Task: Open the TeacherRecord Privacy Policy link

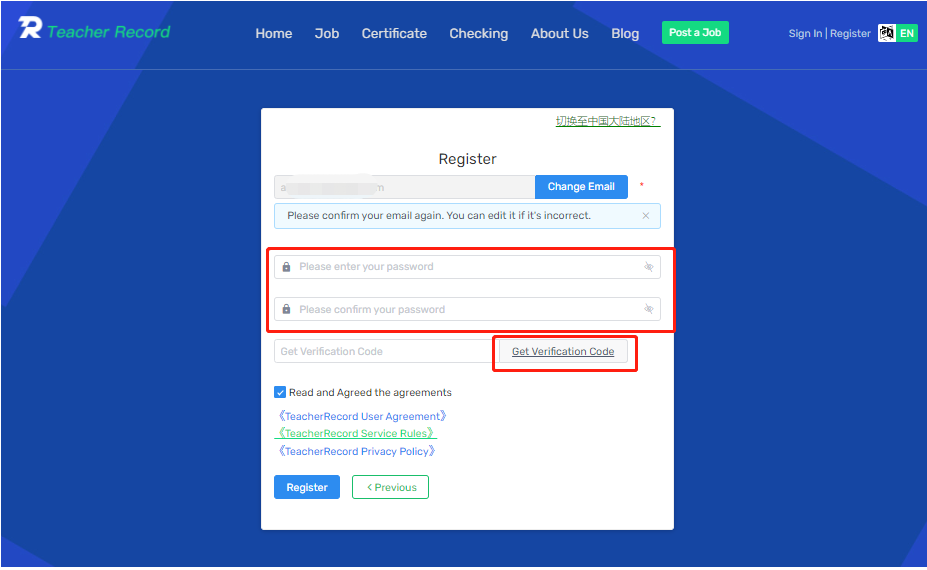Action: (357, 451)
